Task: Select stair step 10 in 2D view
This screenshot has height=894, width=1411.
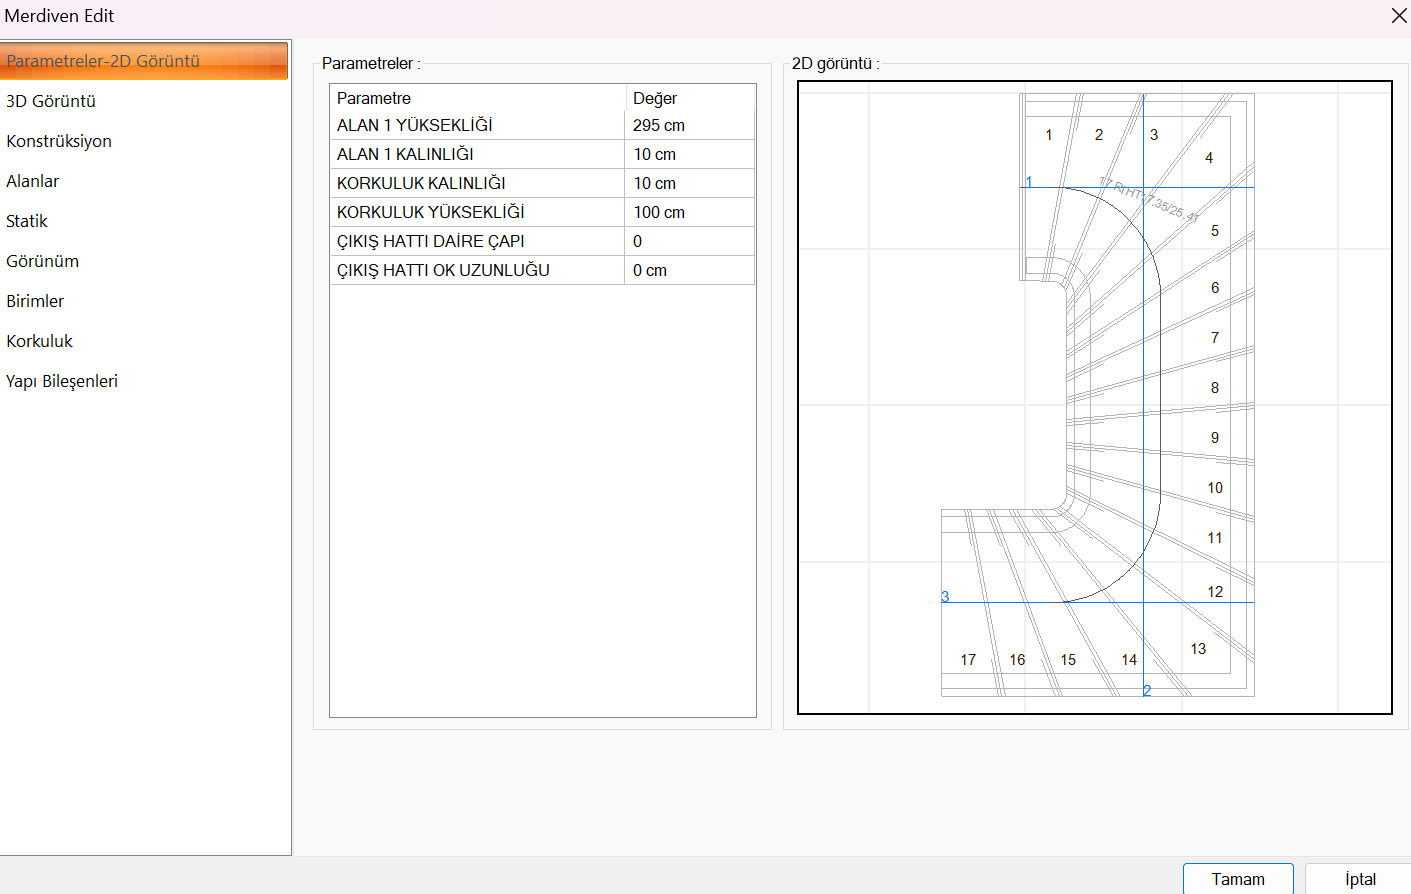Action: (x=1215, y=488)
